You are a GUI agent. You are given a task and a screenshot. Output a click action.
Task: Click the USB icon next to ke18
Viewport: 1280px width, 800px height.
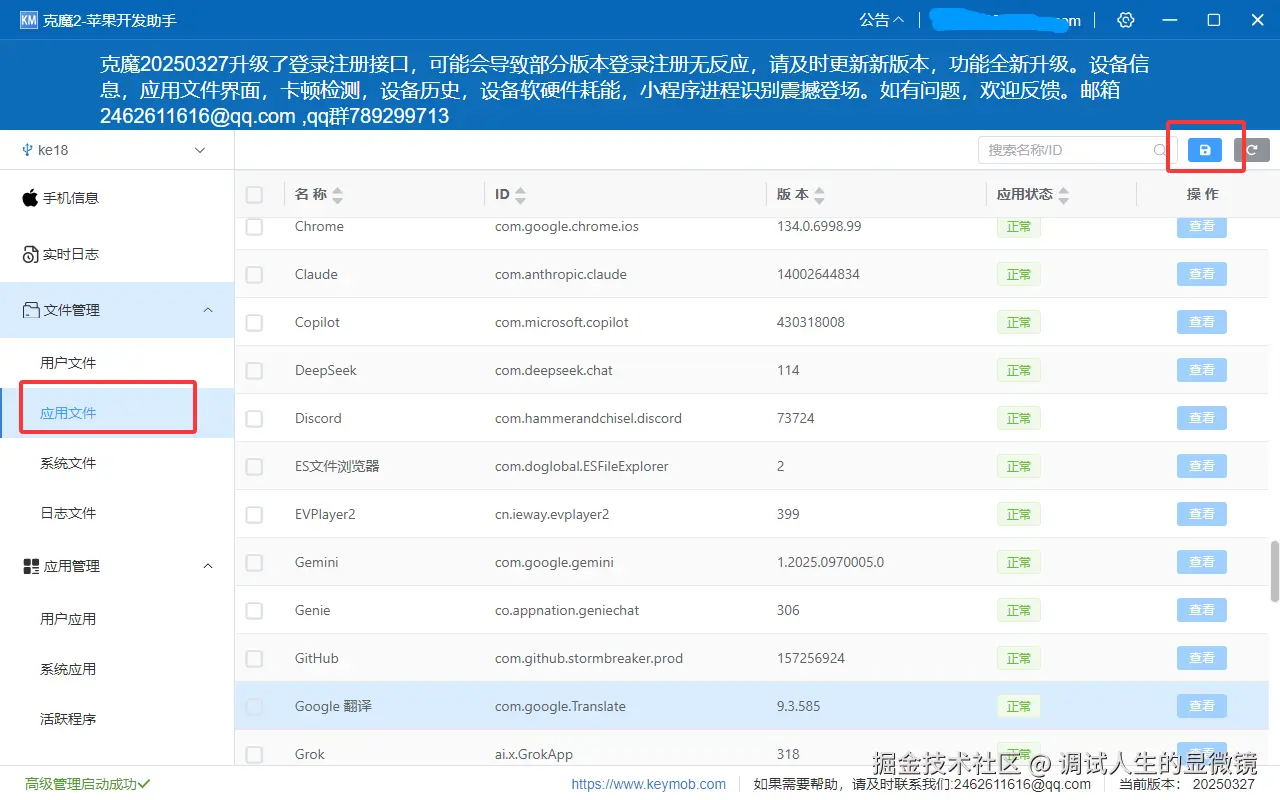point(27,150)
